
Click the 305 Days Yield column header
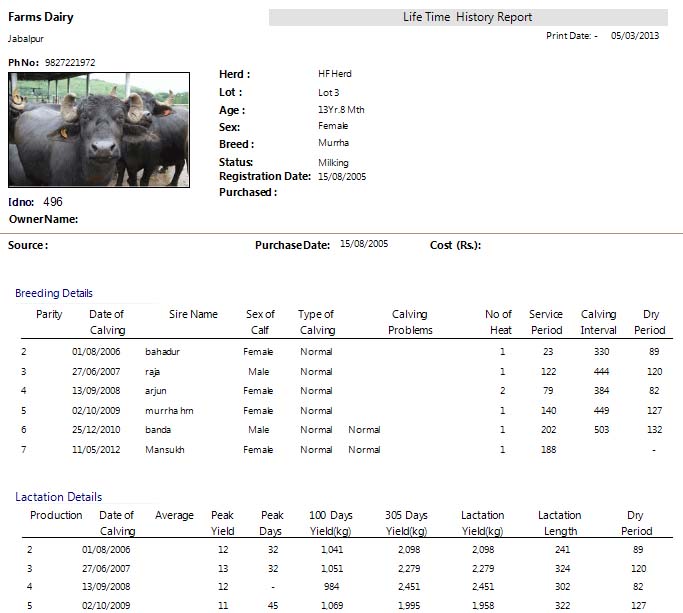click(406, 523)
